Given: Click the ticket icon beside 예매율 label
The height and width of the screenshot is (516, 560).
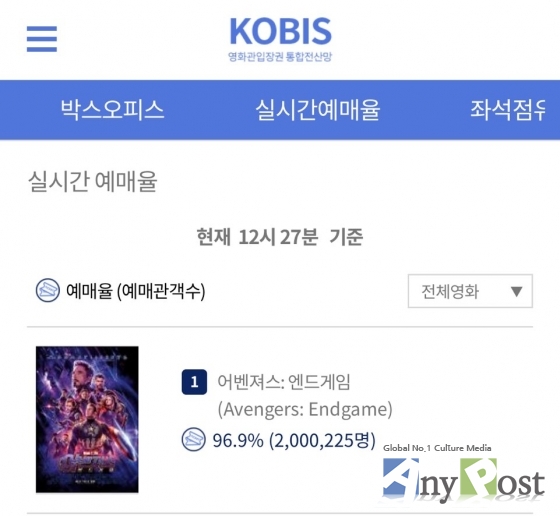Looking at the screenshot, I should coord(48,290).
